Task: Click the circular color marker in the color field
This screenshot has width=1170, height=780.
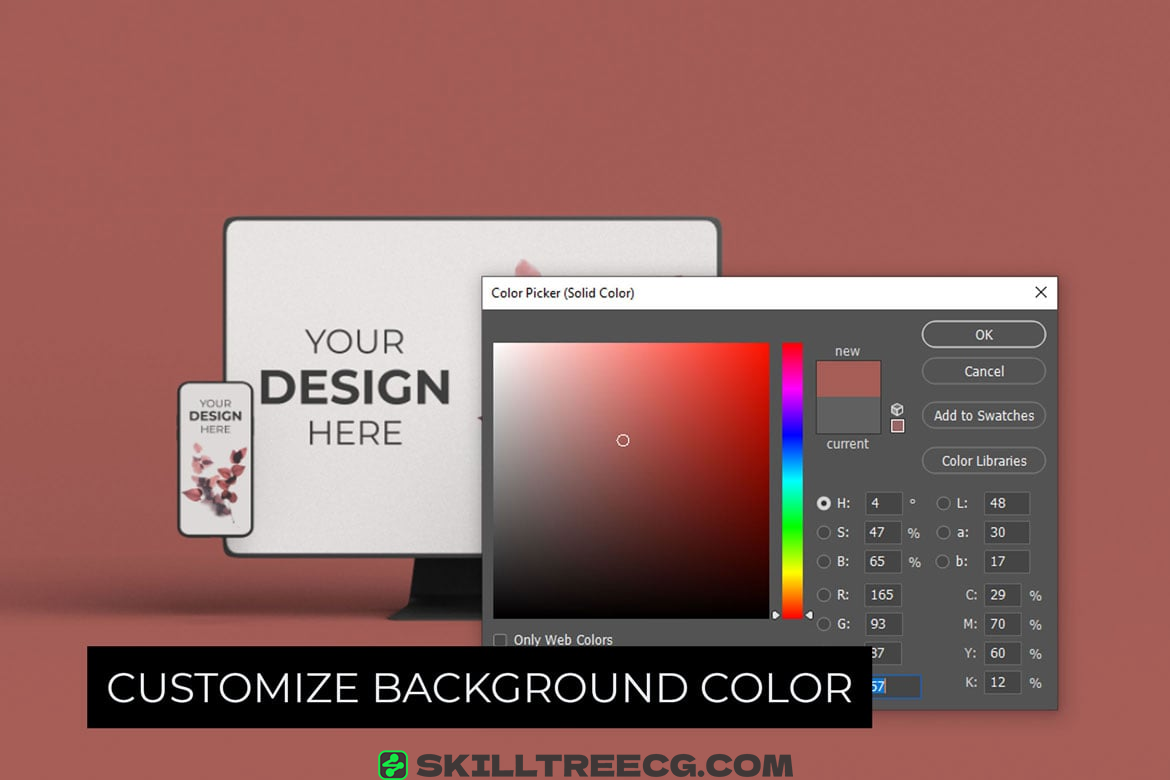Action: pyautogui.click(x=623, y=440)
